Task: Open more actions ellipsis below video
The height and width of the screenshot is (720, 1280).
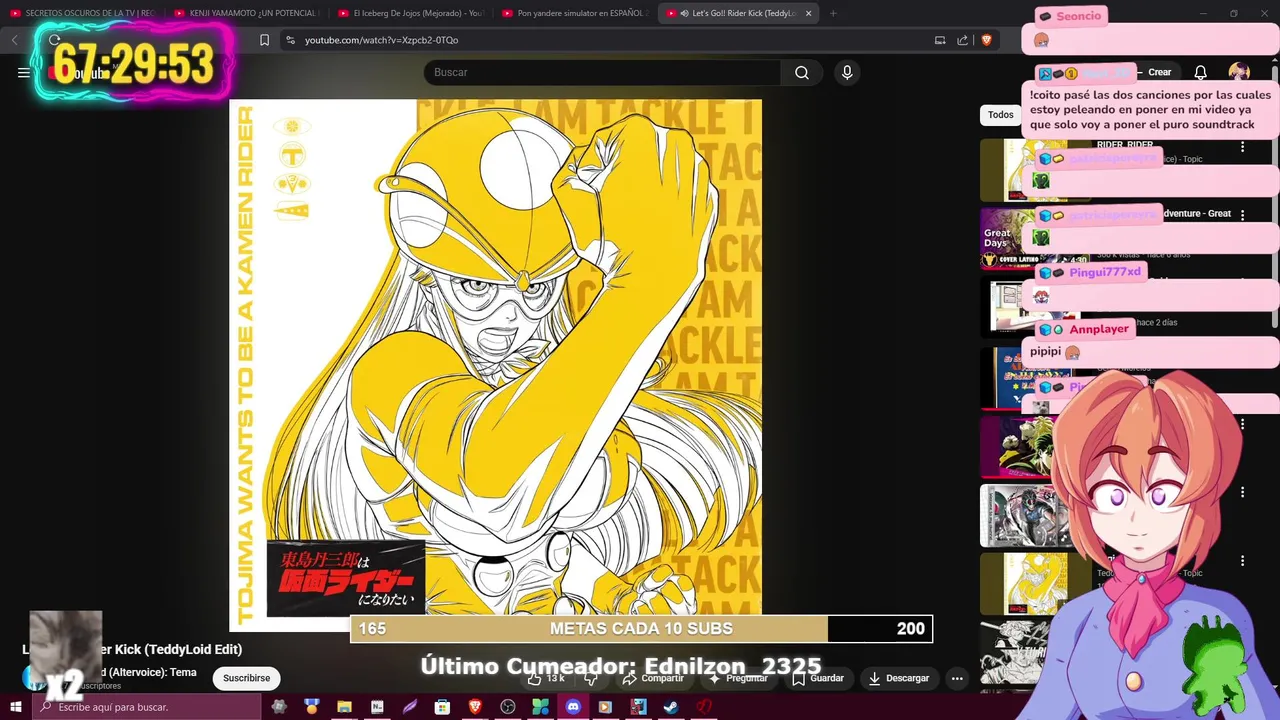Action: pos(957,678)
